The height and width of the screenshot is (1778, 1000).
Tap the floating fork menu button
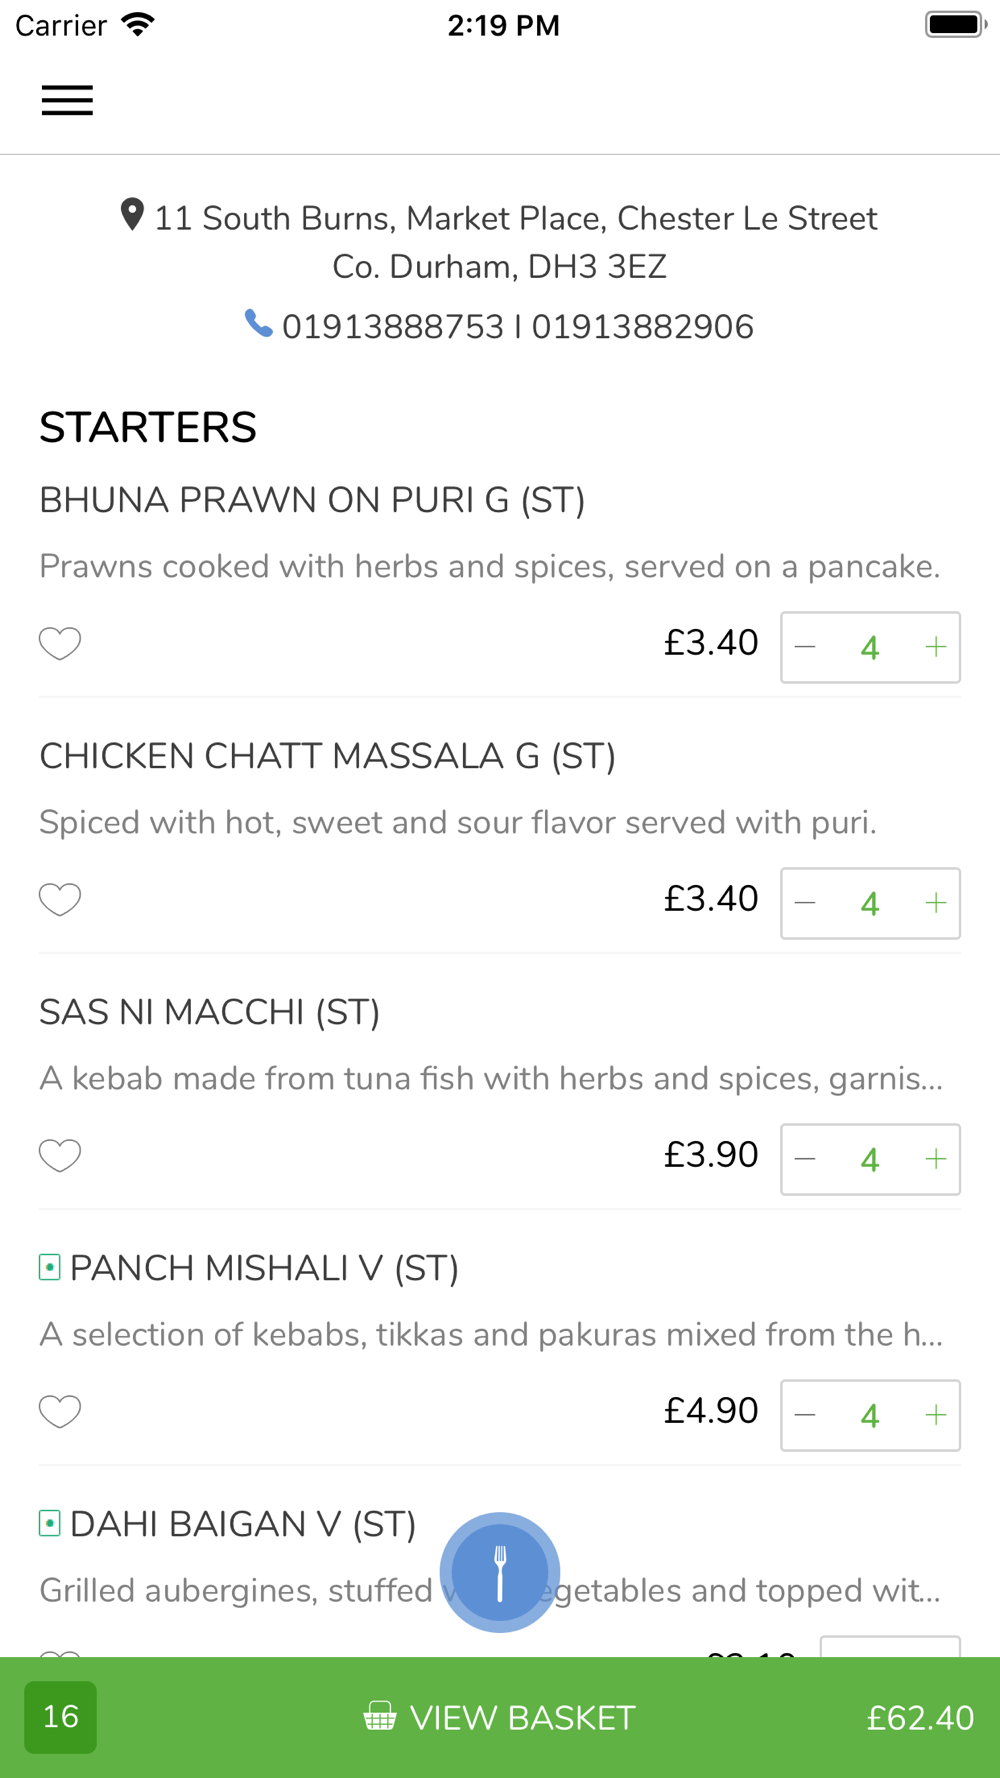pos(500,1572)
